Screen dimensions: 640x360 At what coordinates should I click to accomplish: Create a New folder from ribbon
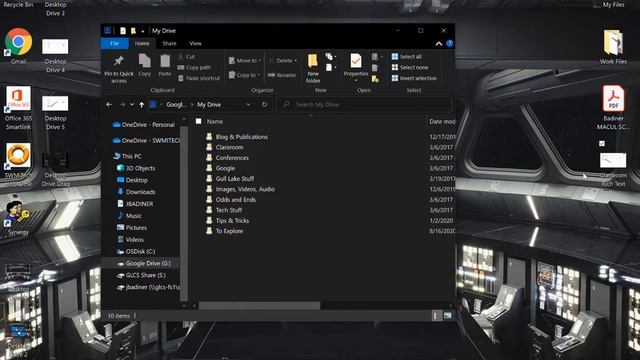[x=313, y=69]
